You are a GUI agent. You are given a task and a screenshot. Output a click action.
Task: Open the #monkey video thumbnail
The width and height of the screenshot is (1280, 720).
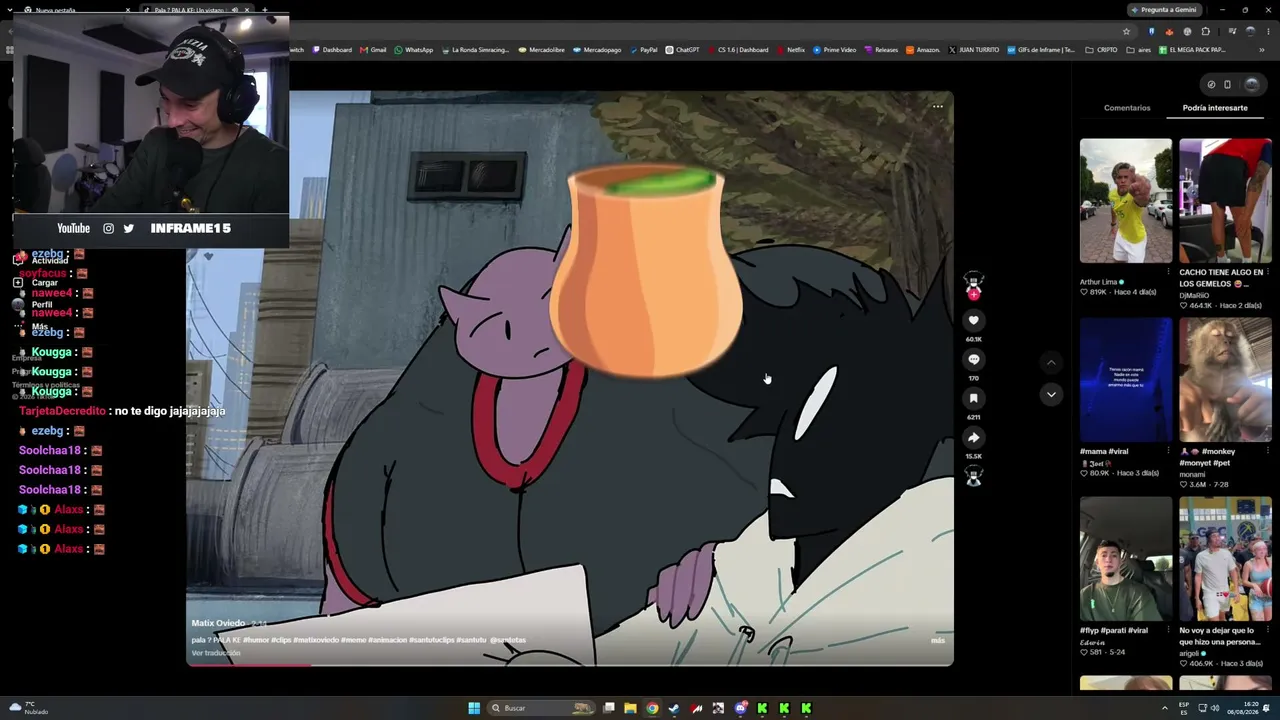pos(1225,380)
